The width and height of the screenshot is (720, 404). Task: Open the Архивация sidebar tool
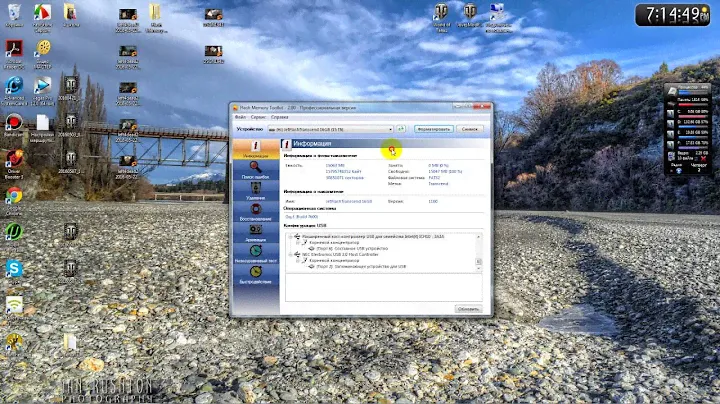(255, 233)
